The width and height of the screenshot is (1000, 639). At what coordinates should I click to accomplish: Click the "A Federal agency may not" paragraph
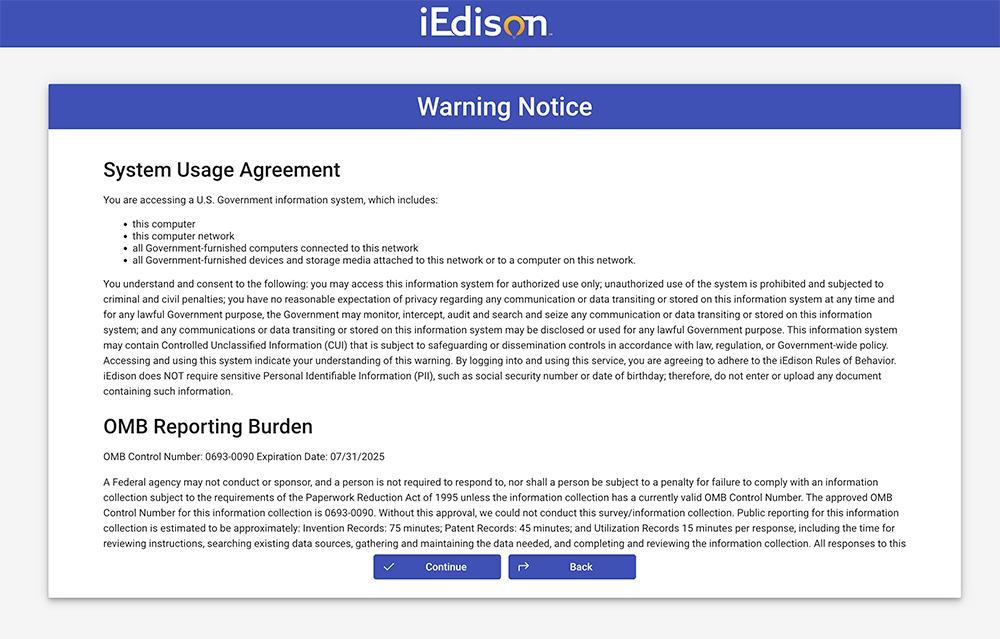[x=500, y=513]
